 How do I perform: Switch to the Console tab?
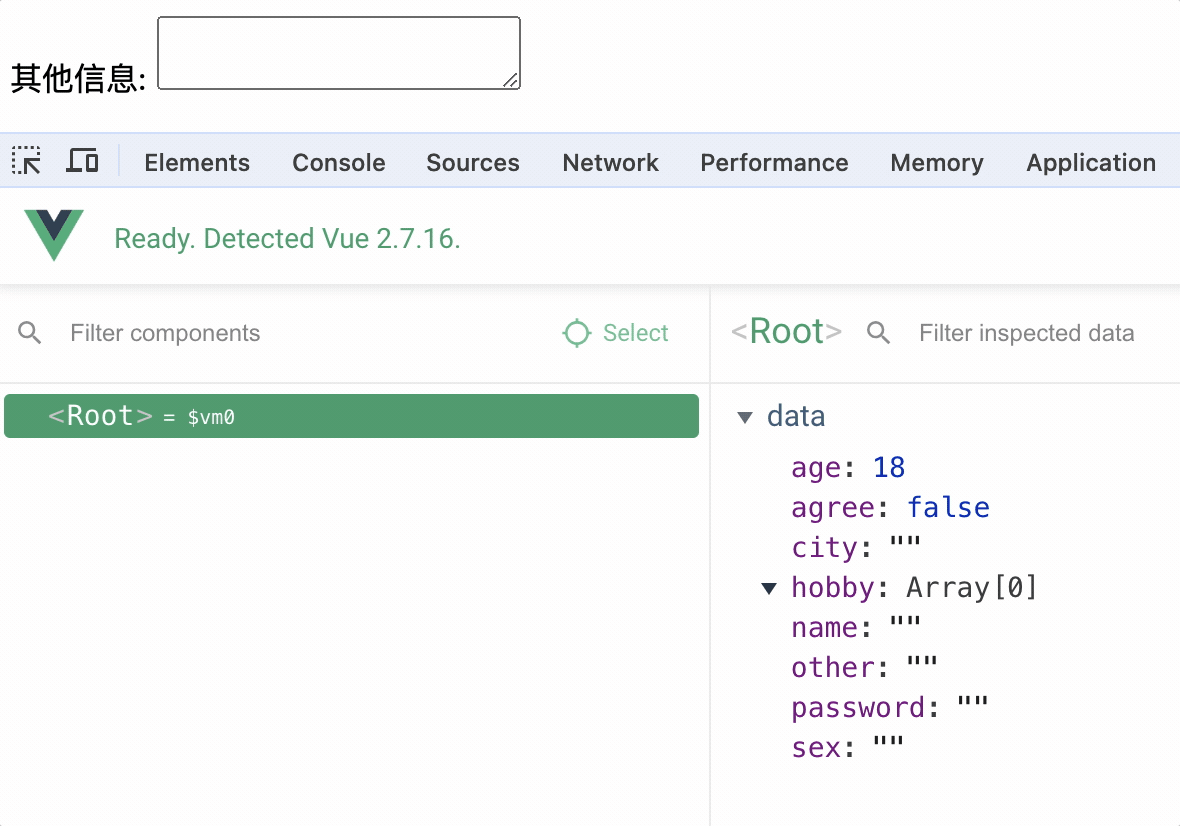(338, 163)
